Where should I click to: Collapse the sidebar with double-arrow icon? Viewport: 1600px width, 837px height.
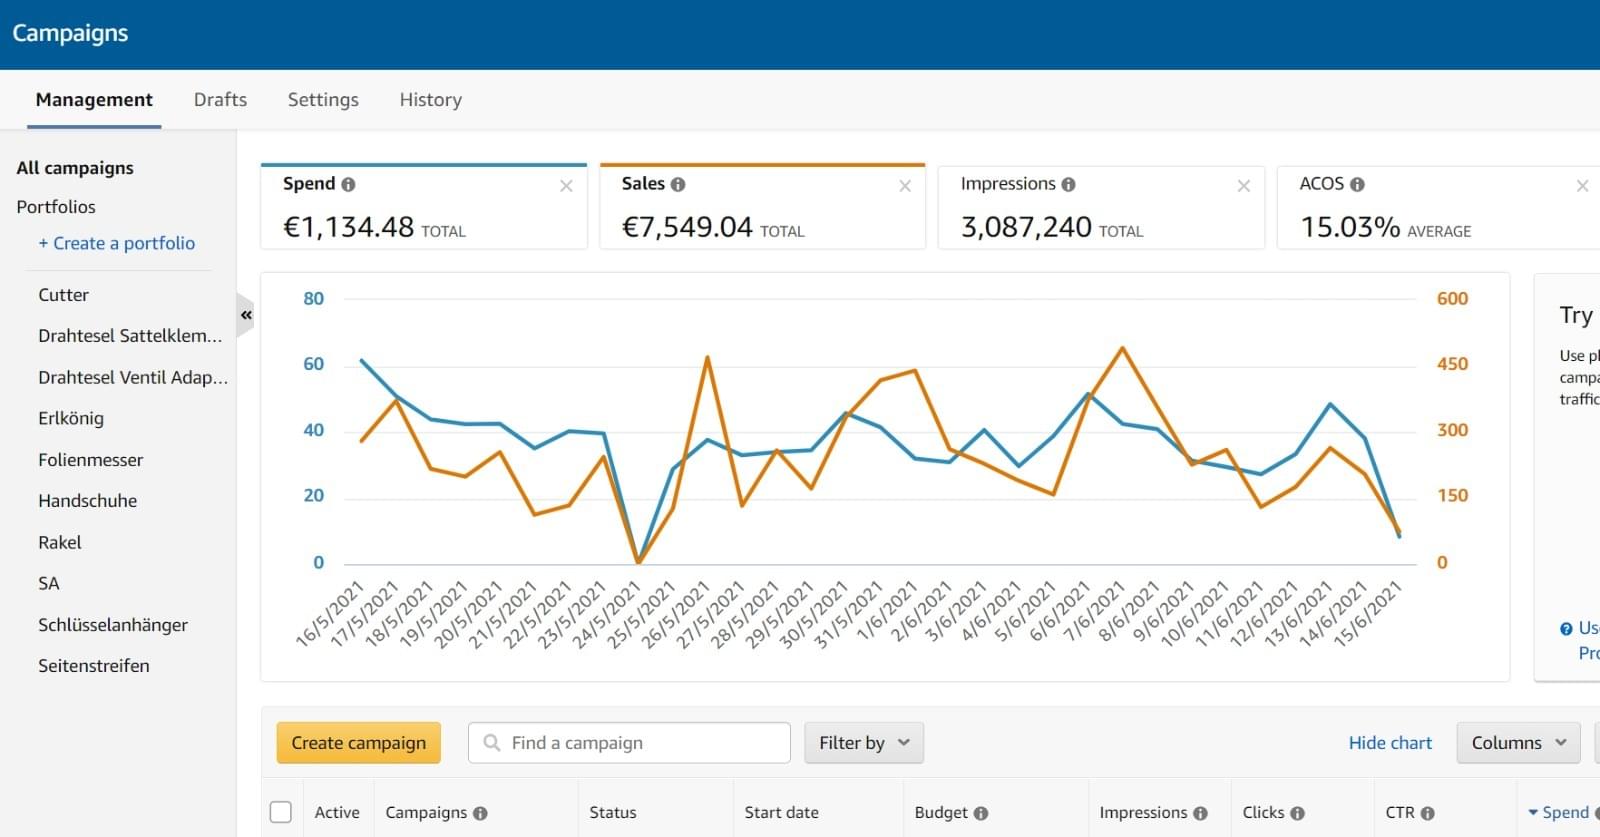[x=246, y=315]
